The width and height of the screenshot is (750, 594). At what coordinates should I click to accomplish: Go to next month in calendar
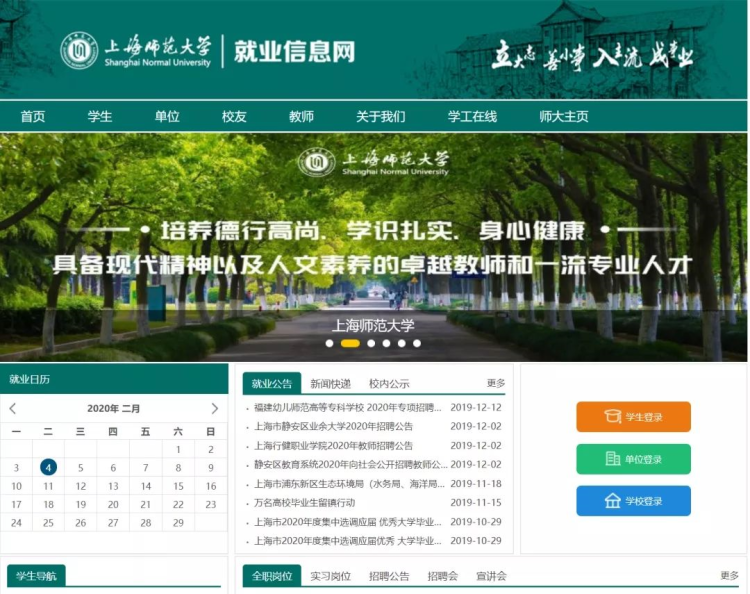(215, 408)
